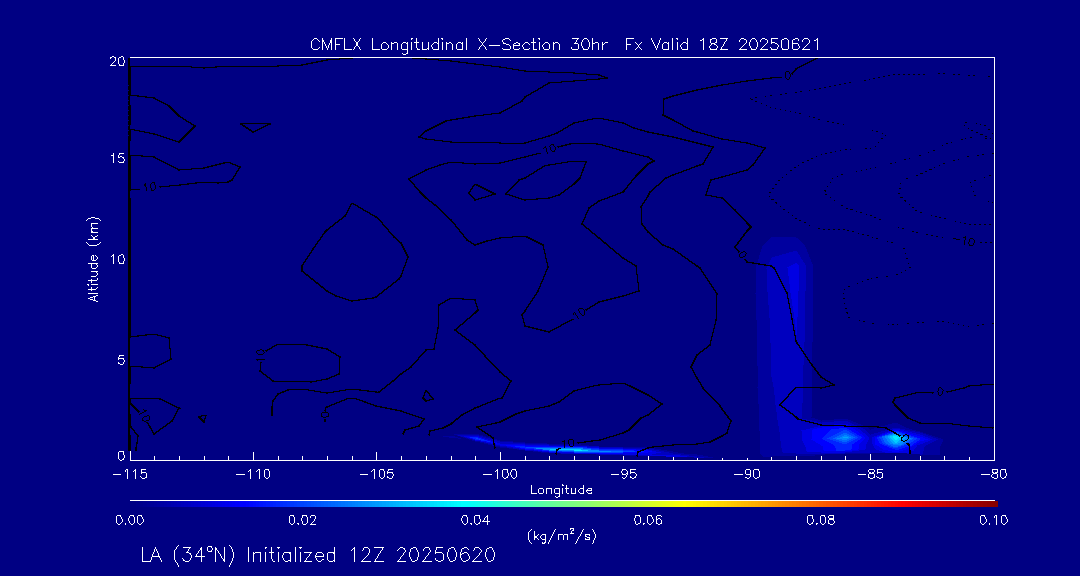Click the "Longitude" horizontal axis label

(x=561, y=490)
